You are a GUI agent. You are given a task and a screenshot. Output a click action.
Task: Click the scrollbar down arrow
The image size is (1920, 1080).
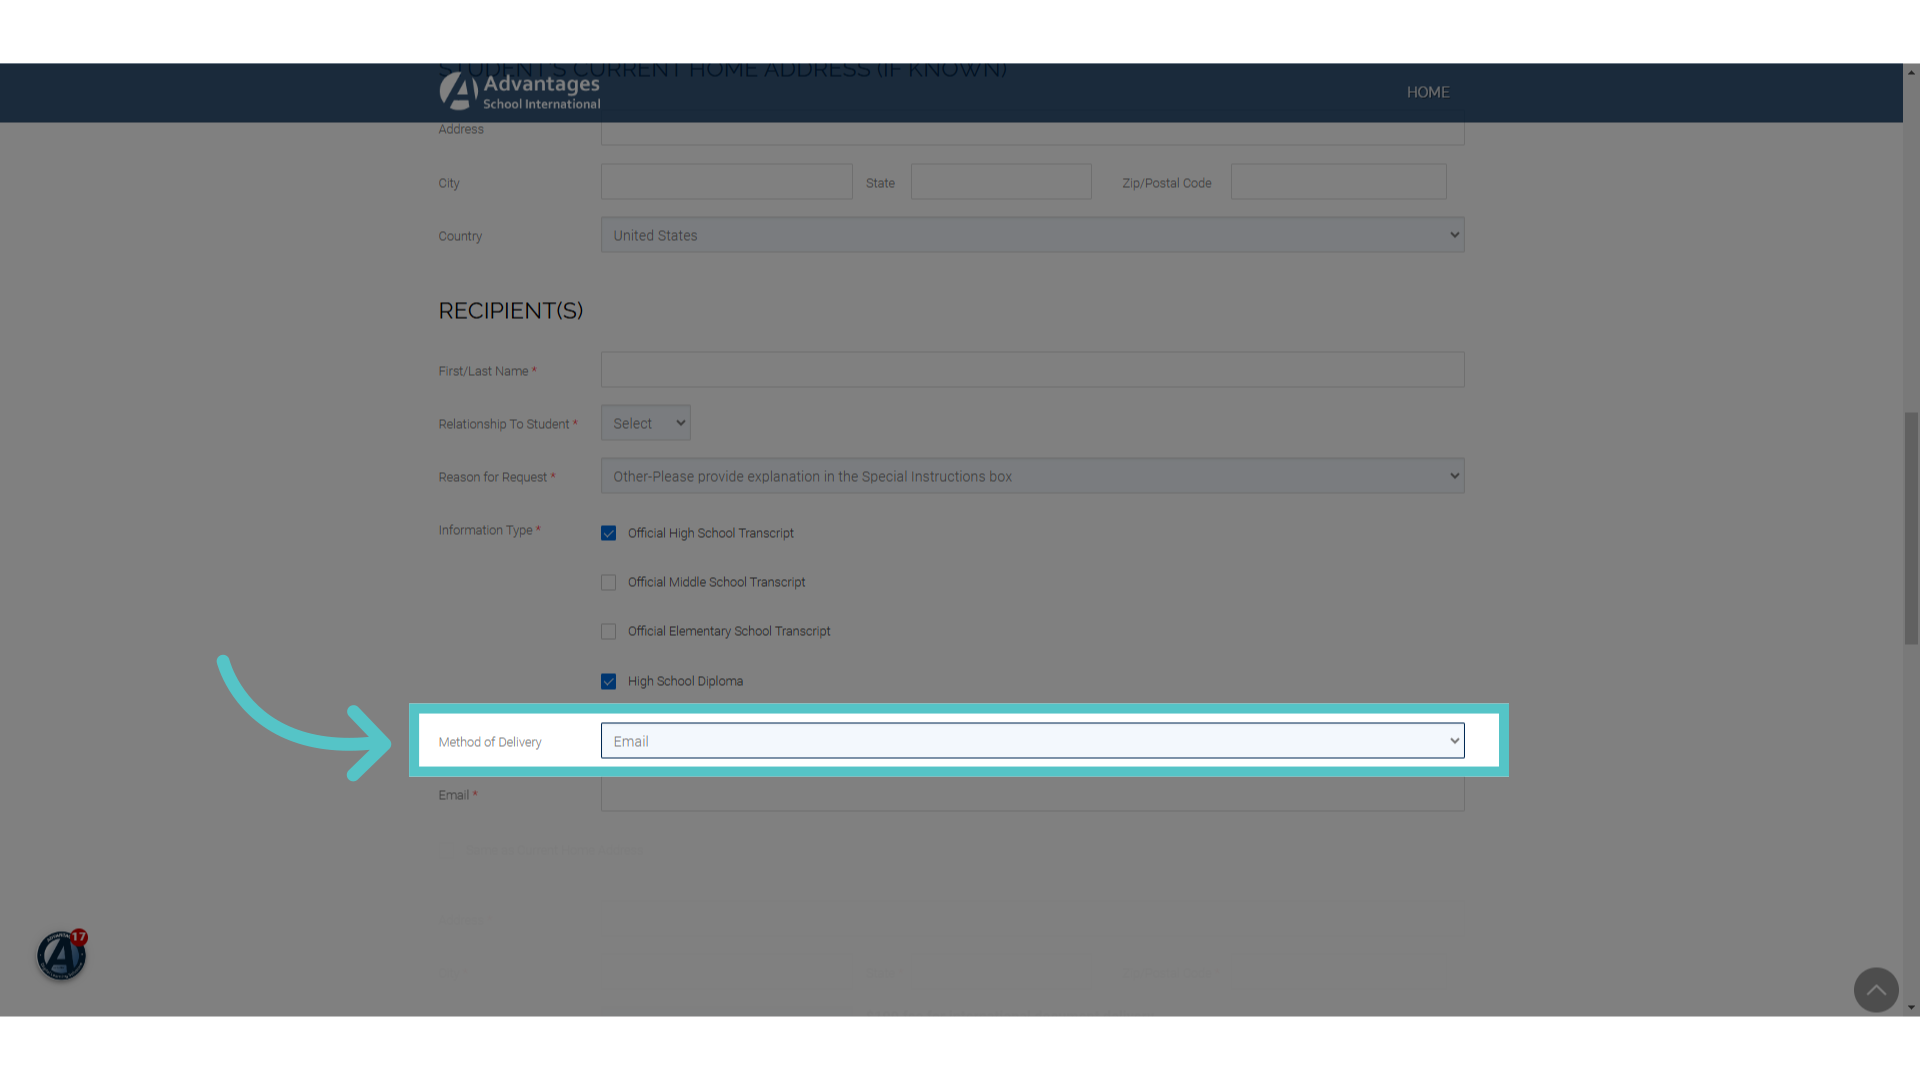tap(1911, 1007)
